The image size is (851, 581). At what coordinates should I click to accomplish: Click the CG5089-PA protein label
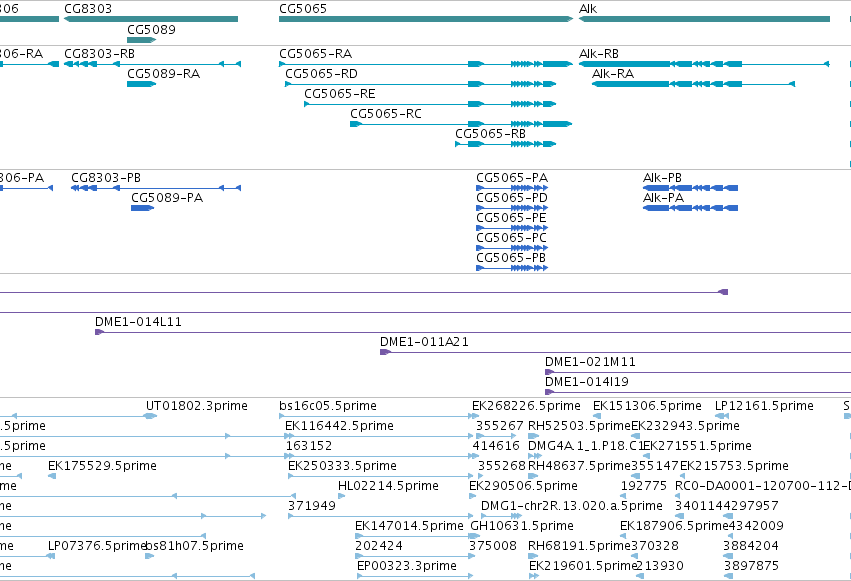coord(167,198)
